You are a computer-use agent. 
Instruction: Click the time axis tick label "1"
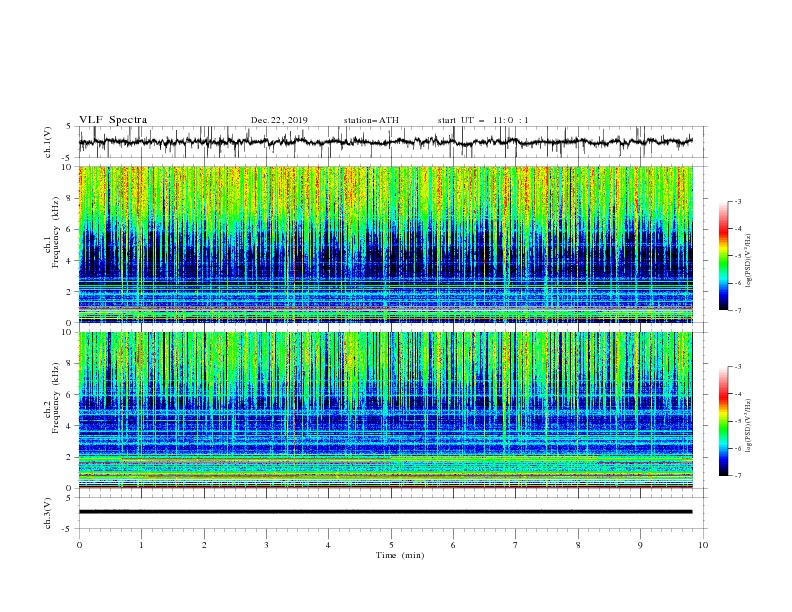[x=141, y=545]
